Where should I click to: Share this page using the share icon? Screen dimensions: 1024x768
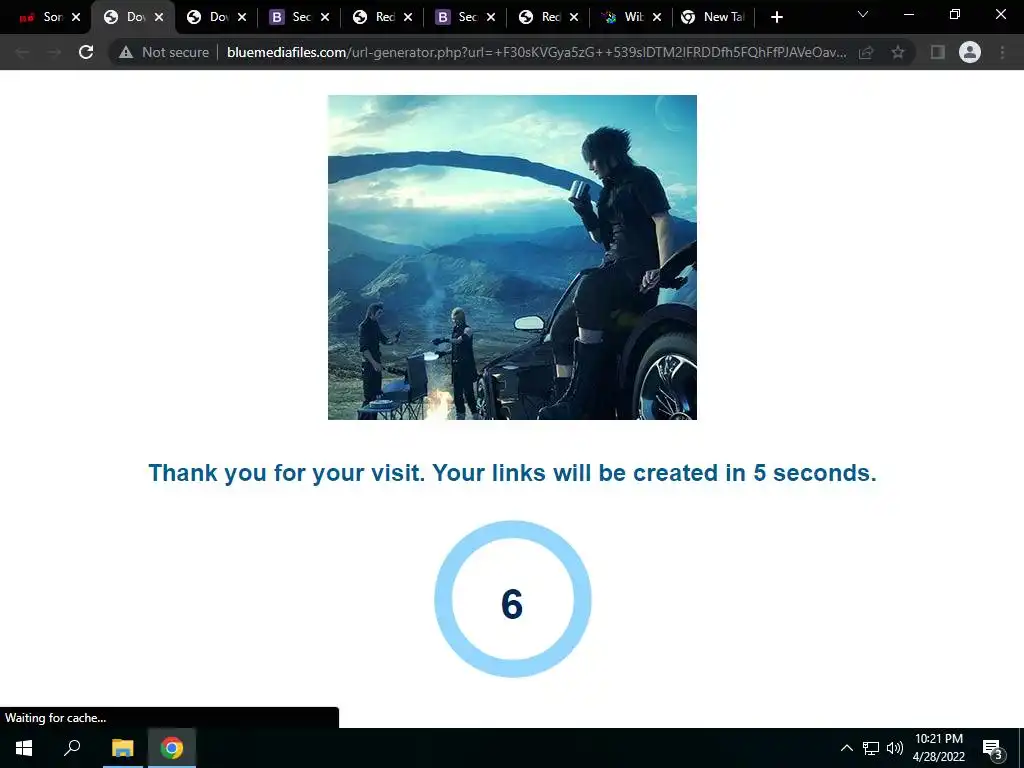click(866, 52)
